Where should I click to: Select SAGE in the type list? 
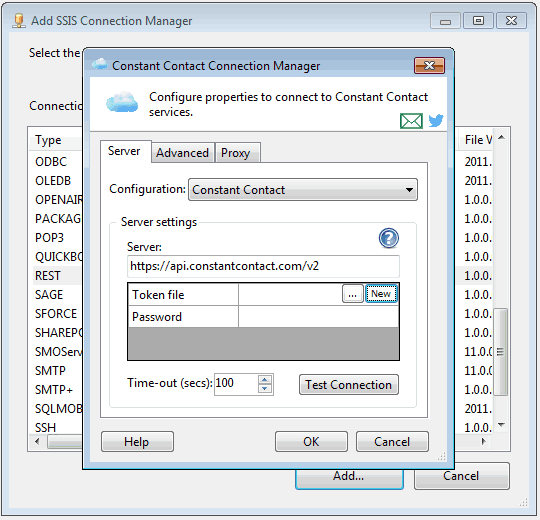(x=49, y=295)
